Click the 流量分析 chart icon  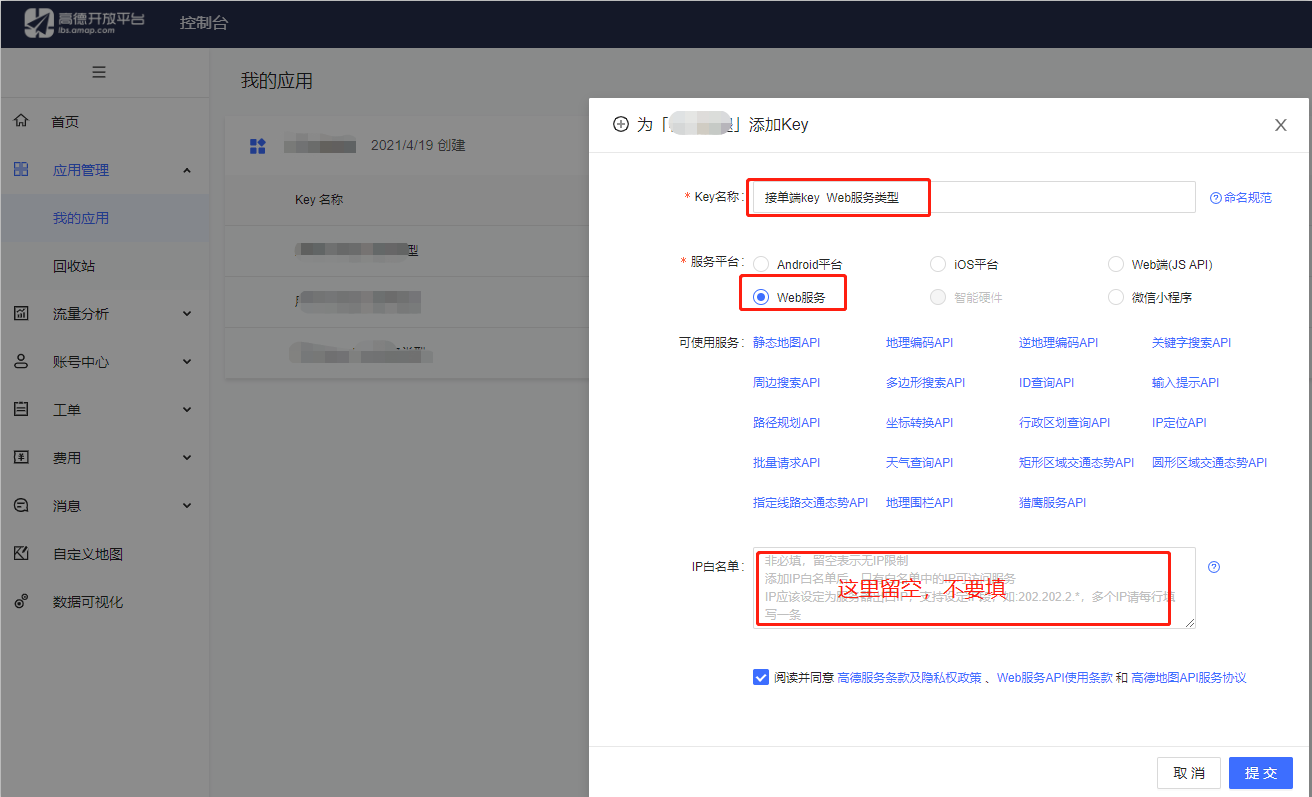click(x=21, y=313)
